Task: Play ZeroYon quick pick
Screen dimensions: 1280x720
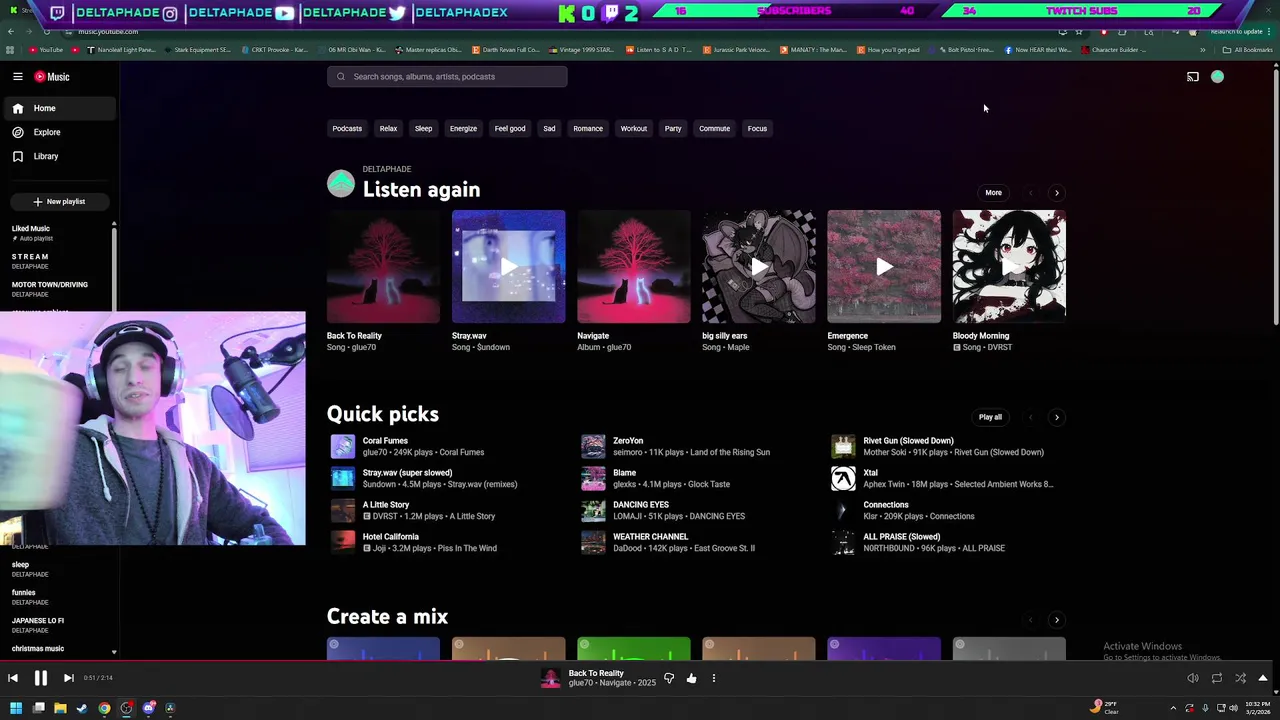Action: [x=593, y=446]
